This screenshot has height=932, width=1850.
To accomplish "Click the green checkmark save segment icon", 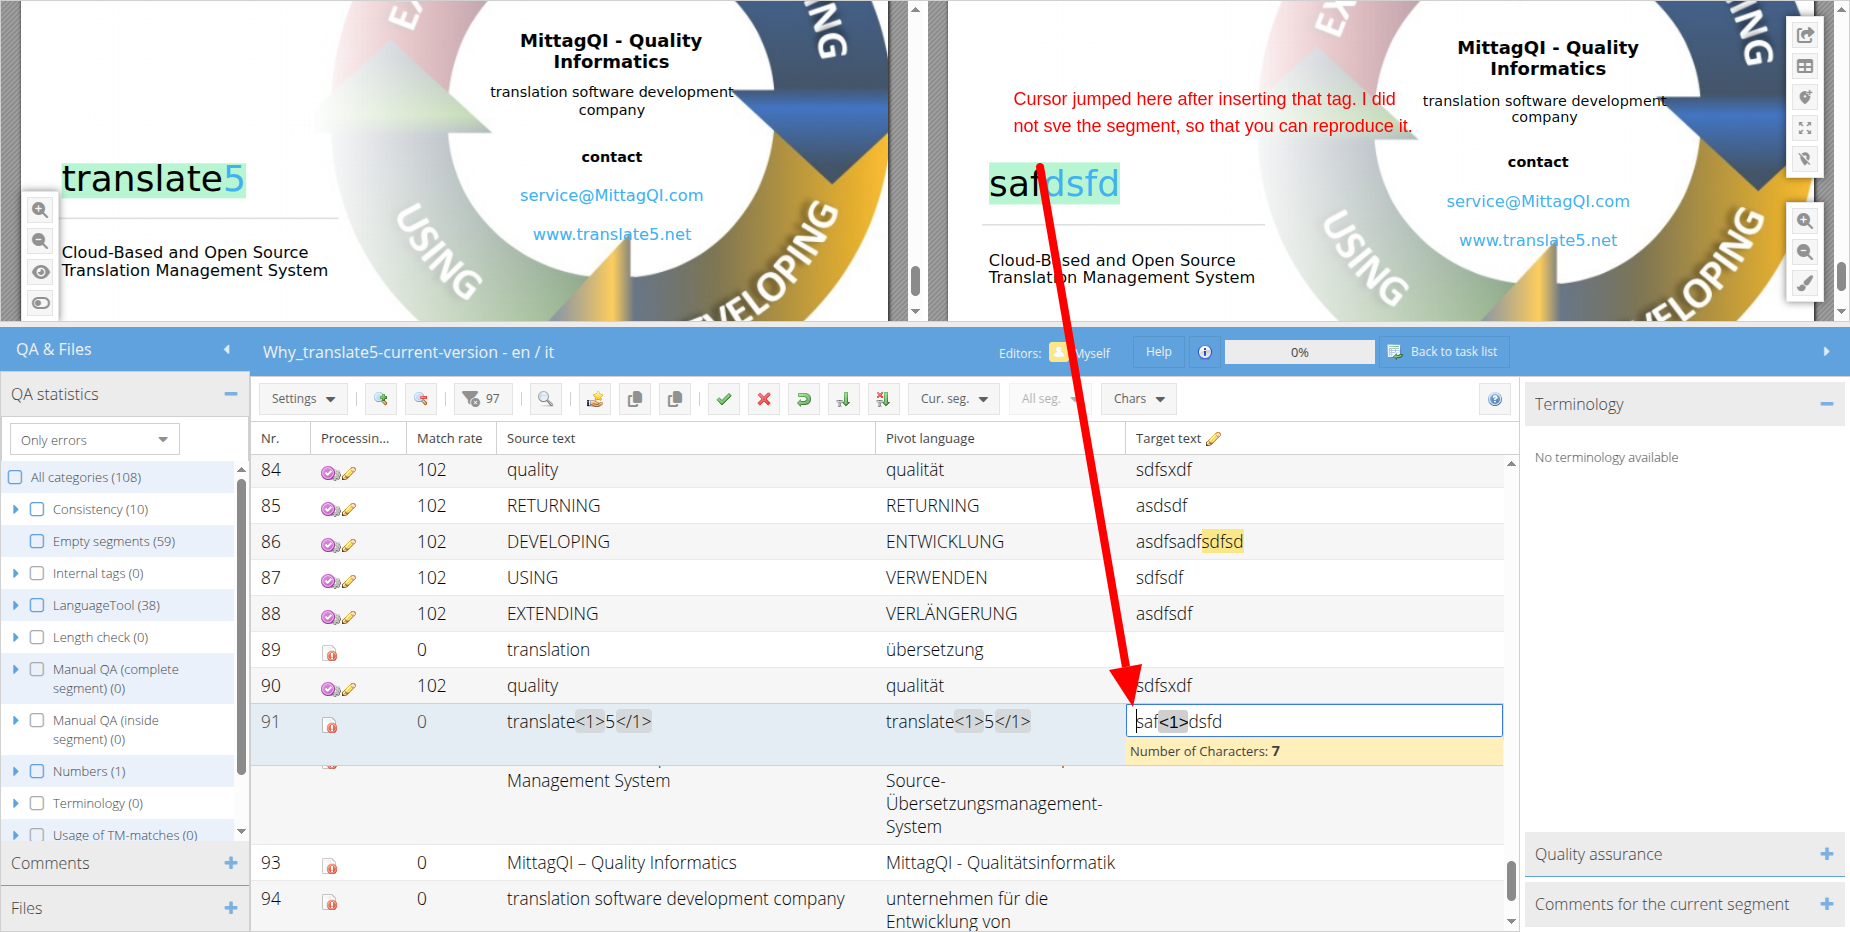I will pos(723,399).
